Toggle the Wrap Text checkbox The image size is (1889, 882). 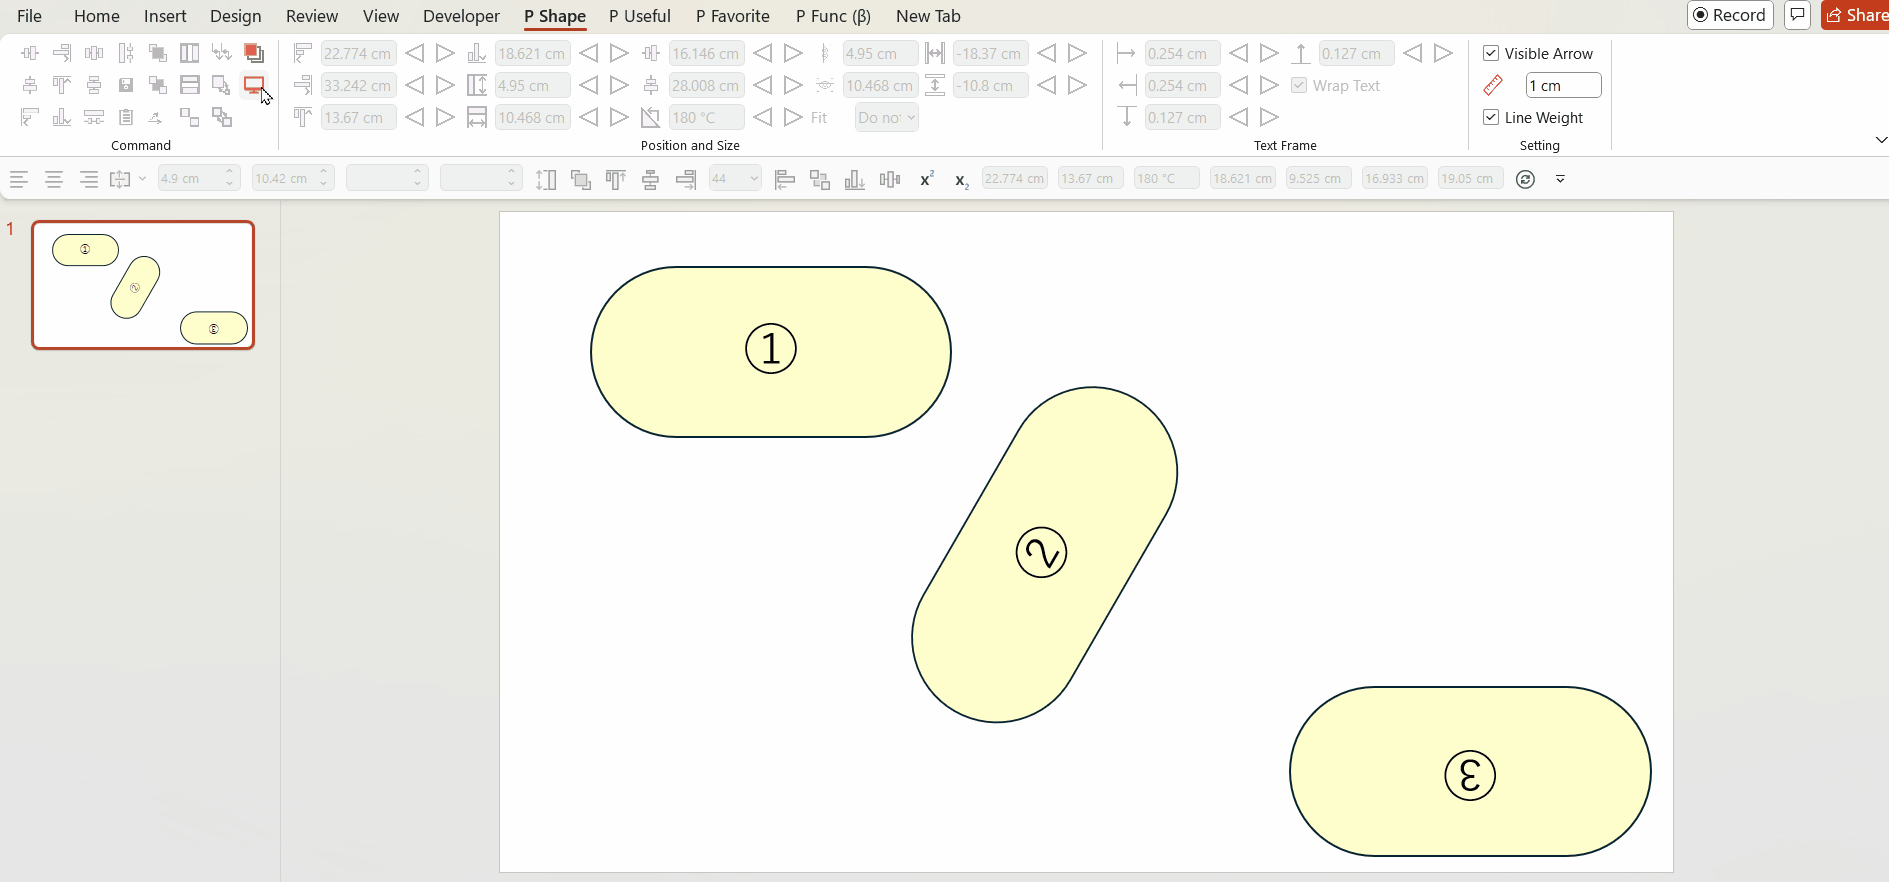coord(1299,86)
